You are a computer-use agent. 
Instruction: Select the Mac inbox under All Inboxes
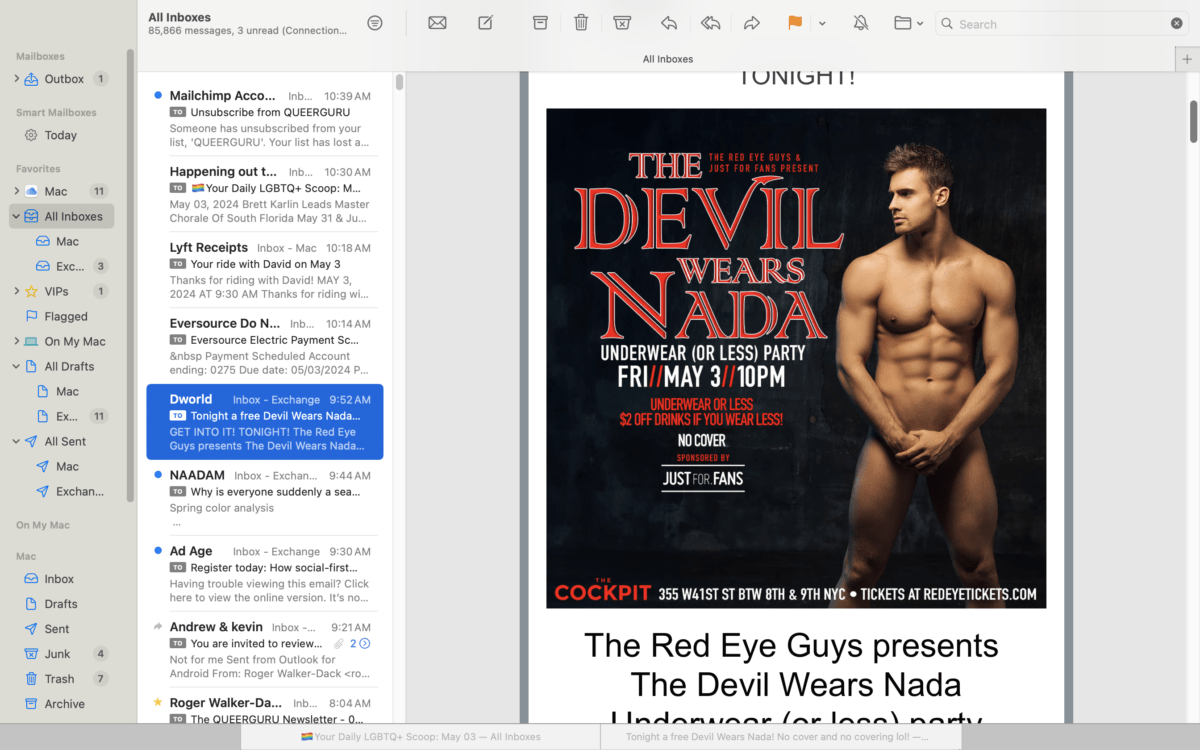point(67,241)
